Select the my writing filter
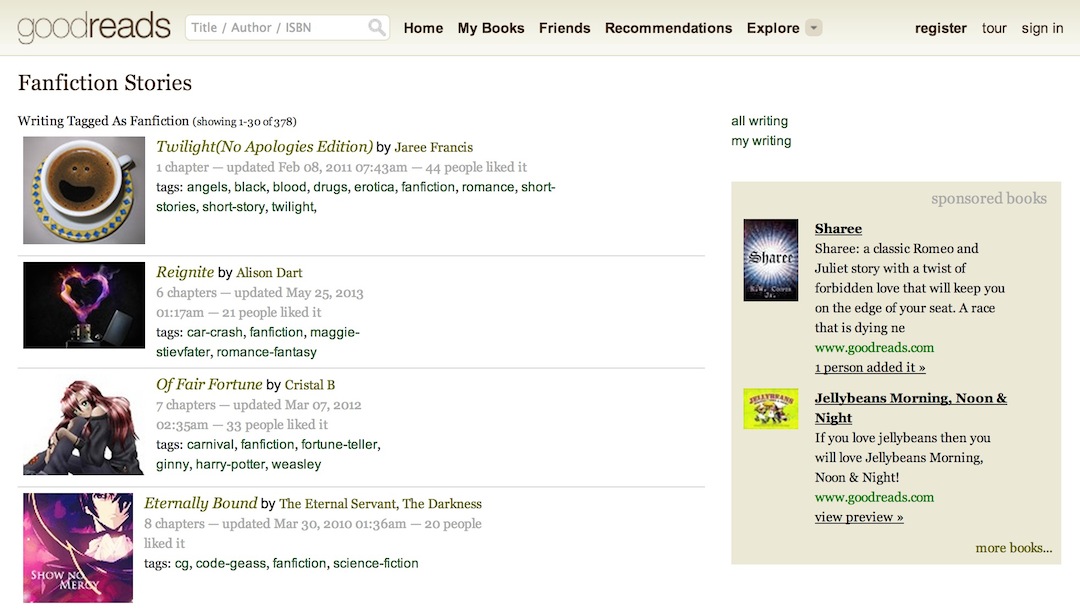This screenshot has height=614, width=1080. (761, 141)
